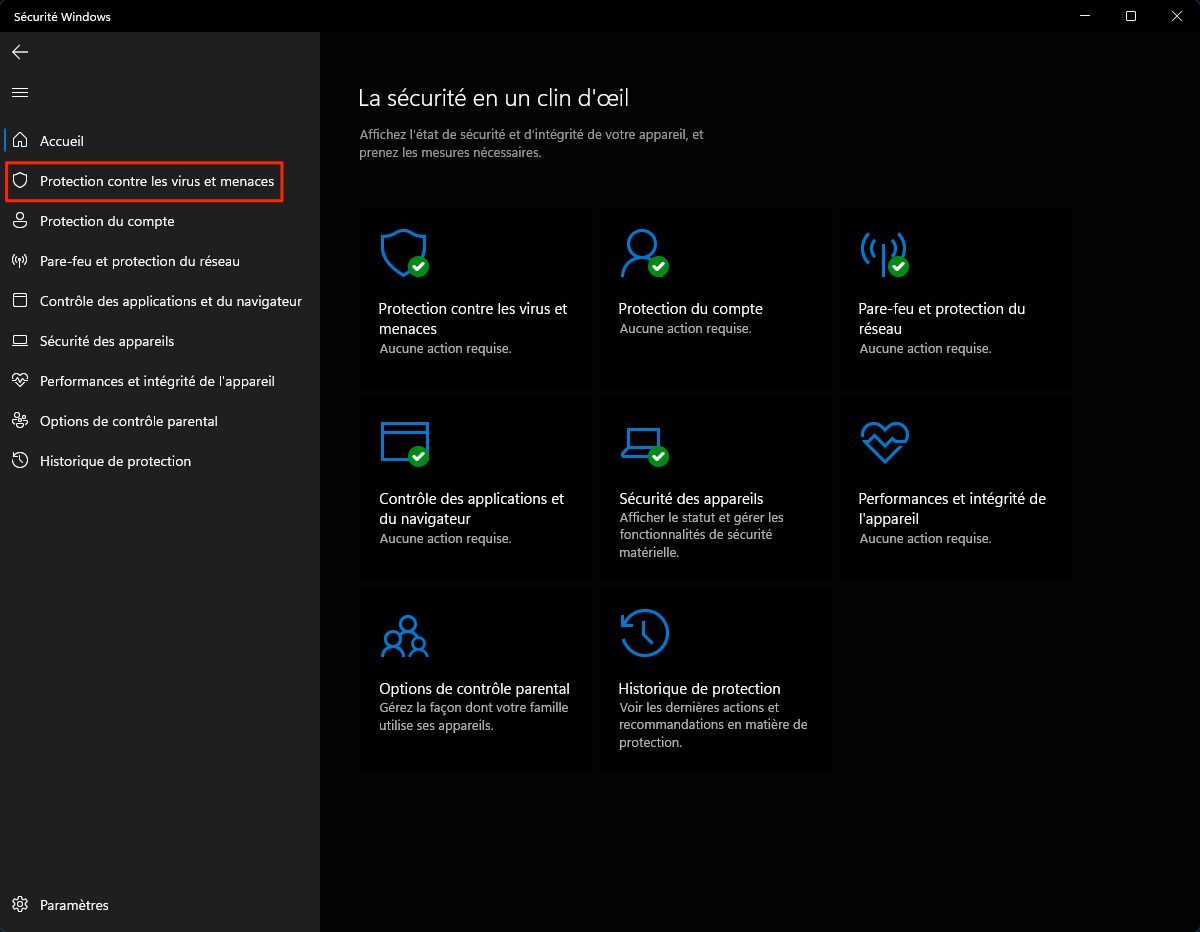Click the large shield icon on virus protection tile
The image size is (1200, 932).
pos(404,254)
